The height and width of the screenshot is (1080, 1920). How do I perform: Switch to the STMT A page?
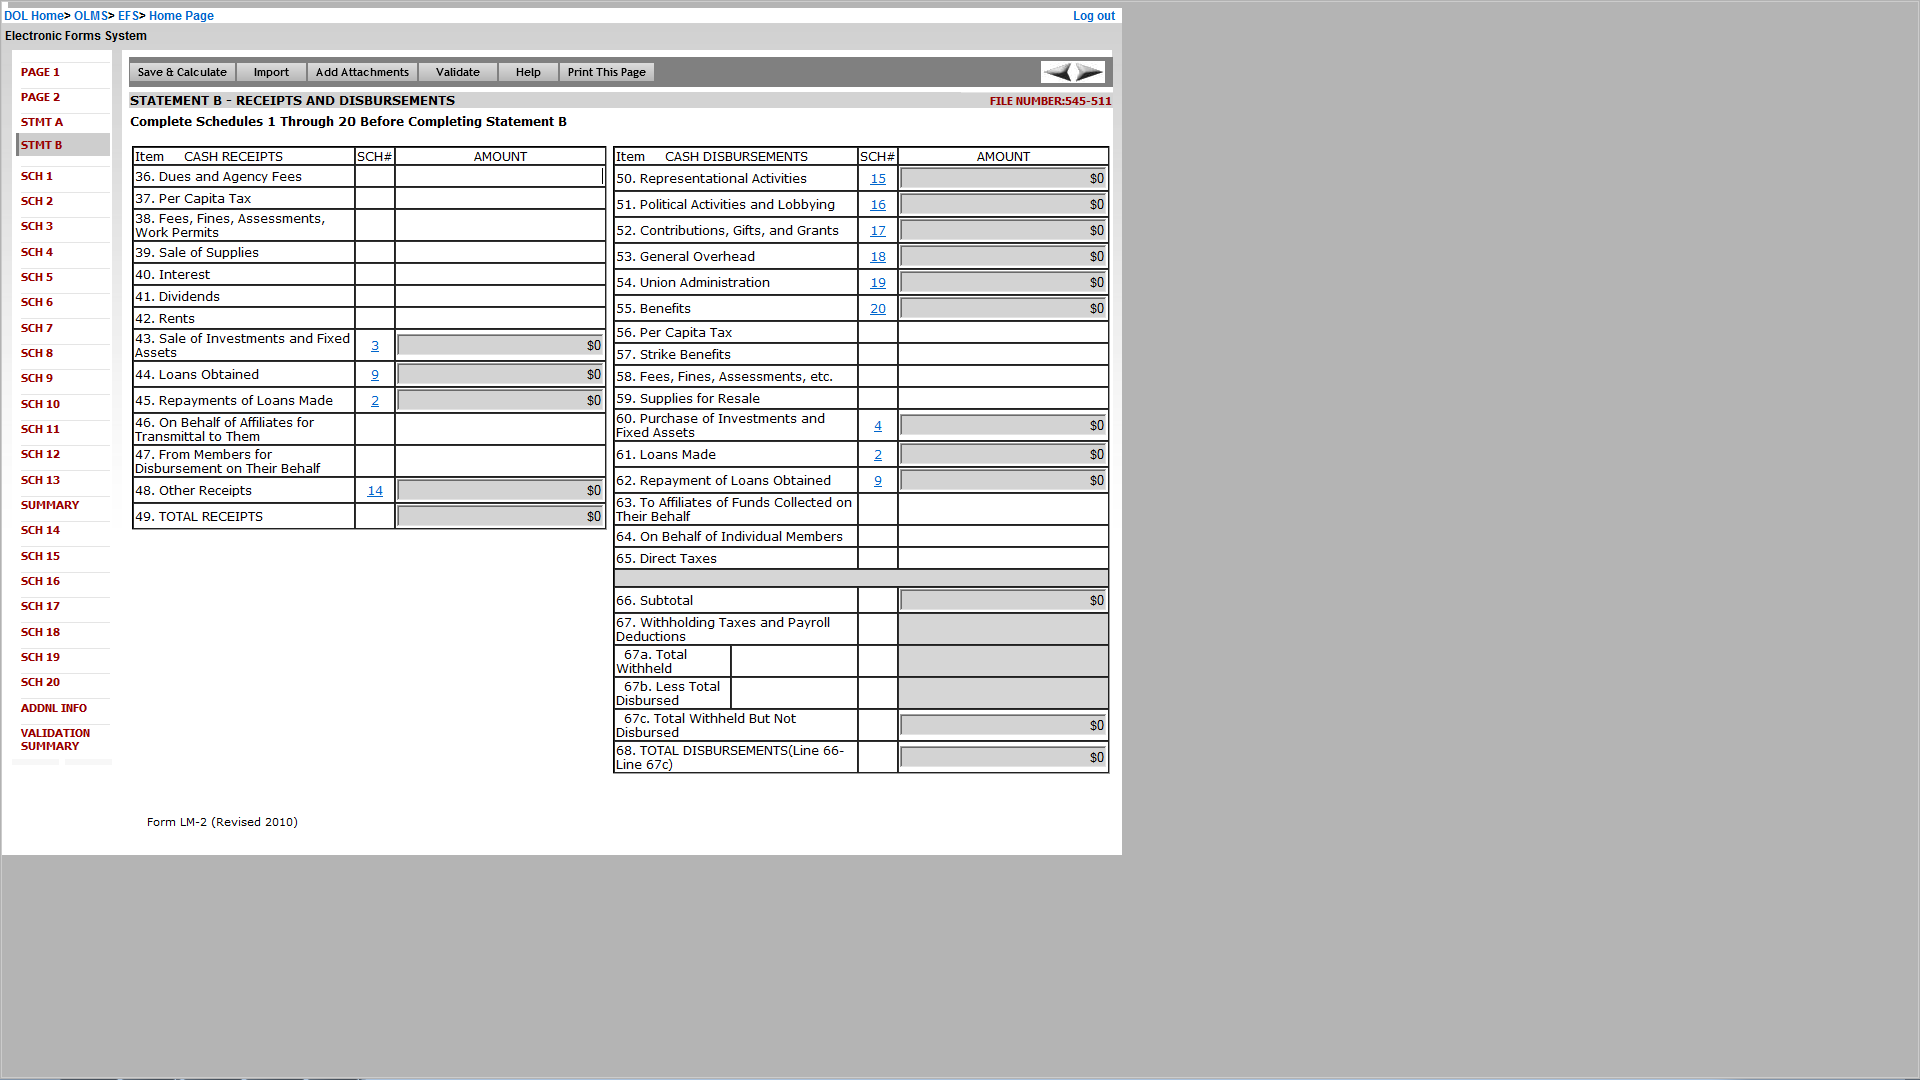click(42, 122)
